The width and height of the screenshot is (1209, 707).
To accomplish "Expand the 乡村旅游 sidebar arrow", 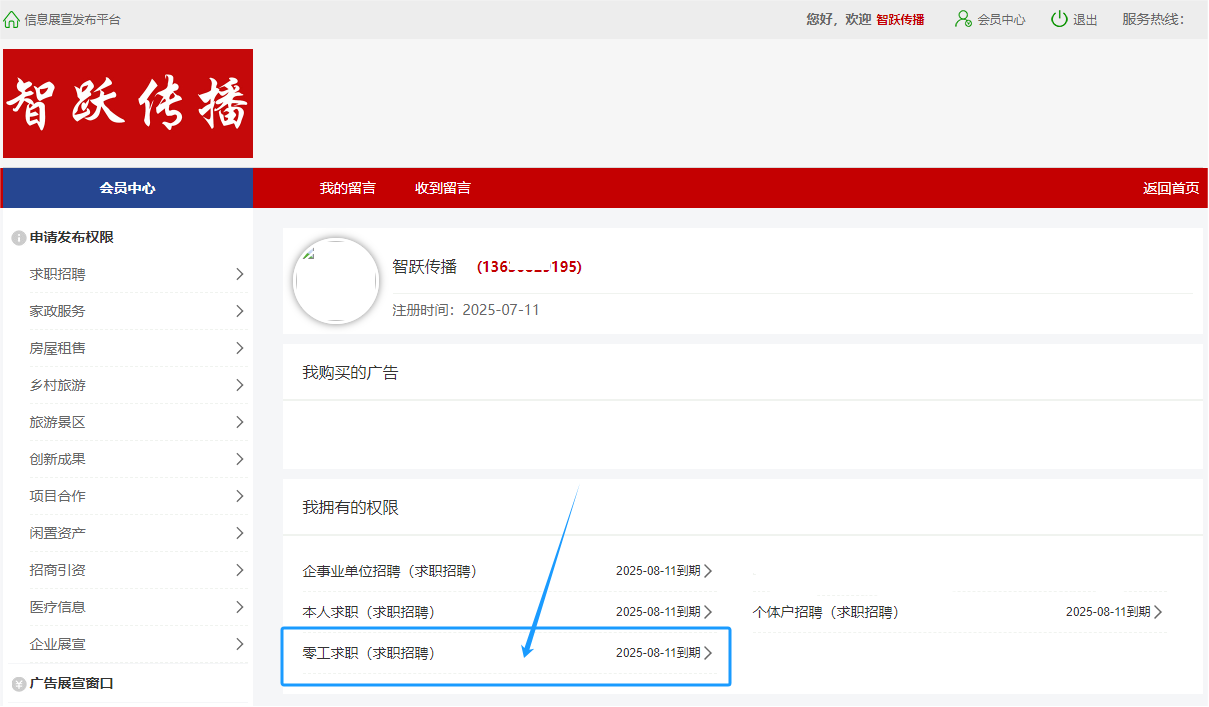I will click(240, 385).
